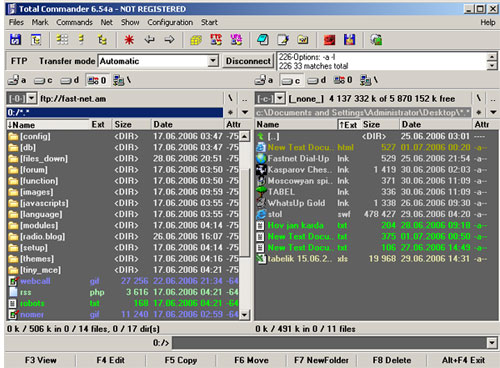Viewport: 500px width, 368px height.
Task: Go forward with the right arrow icon
Action: coord(170,40)
